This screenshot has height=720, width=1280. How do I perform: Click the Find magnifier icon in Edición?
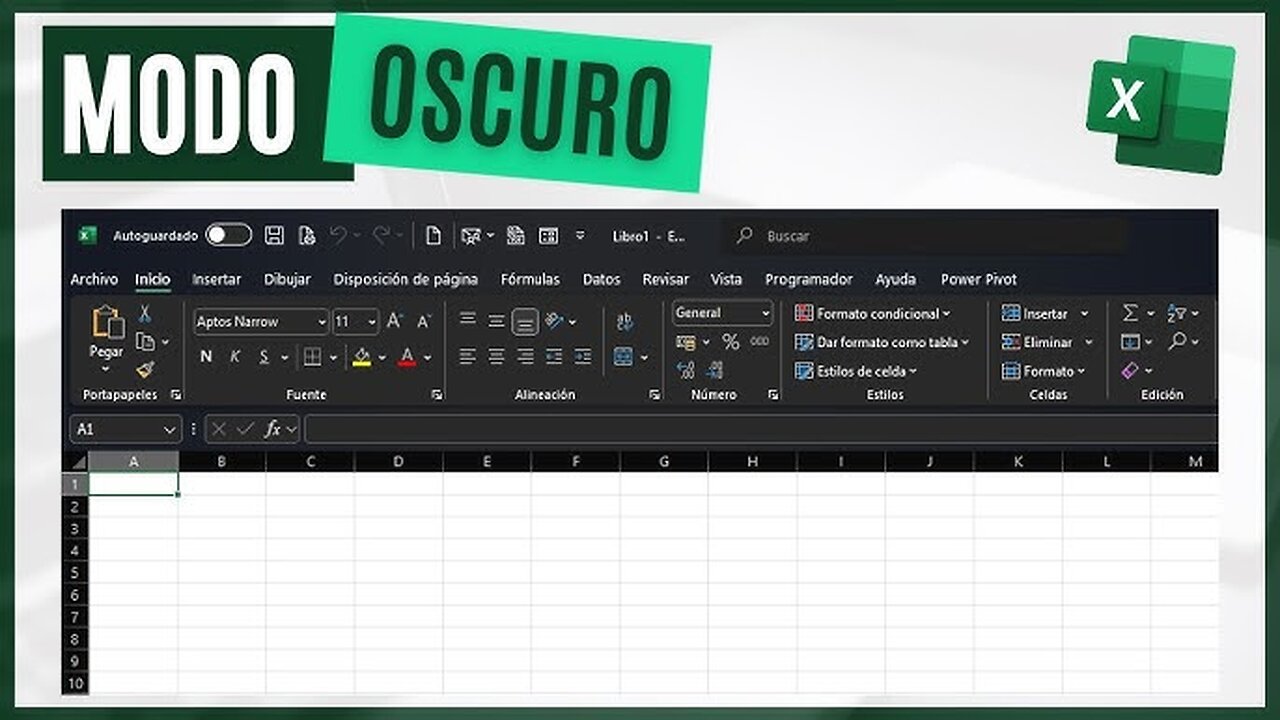(1177, 342)
